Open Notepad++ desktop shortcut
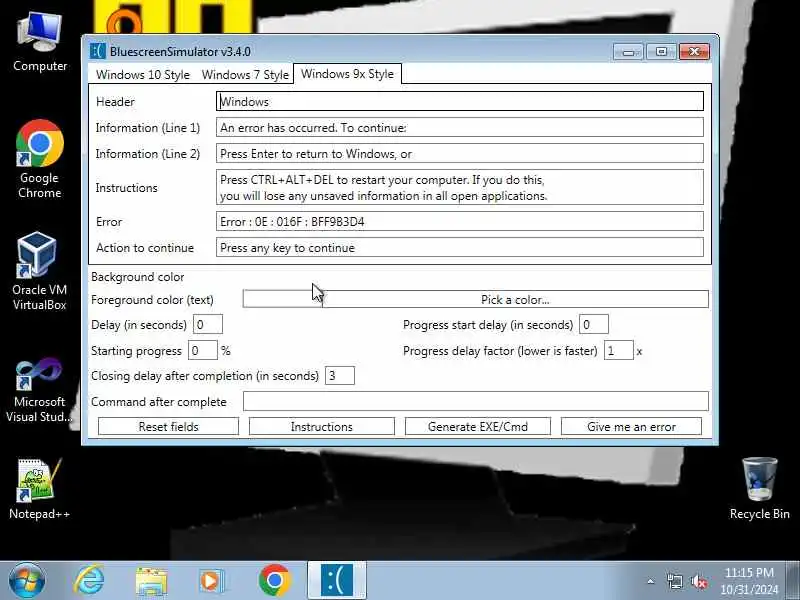The width and height of the screenshot is (800, 600). (x=39, y=489)
